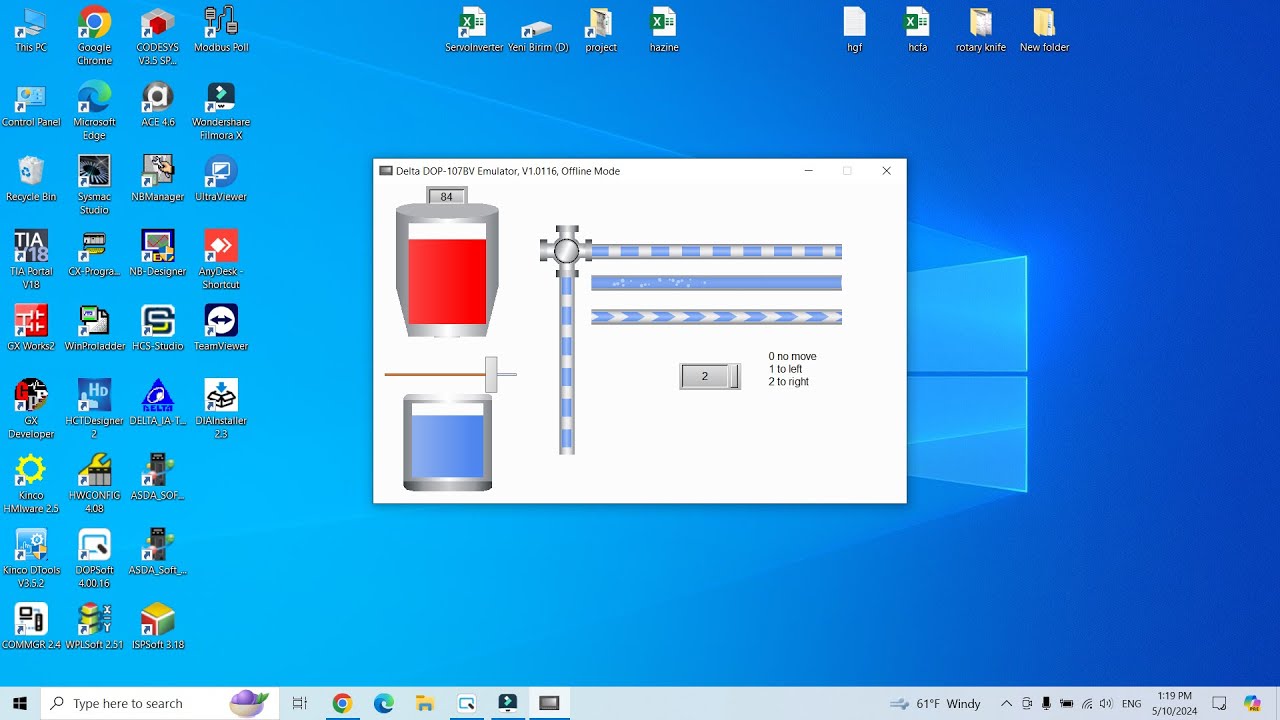Open the Kinco HMIware 2.5 icon

click(x=31, y=483)
